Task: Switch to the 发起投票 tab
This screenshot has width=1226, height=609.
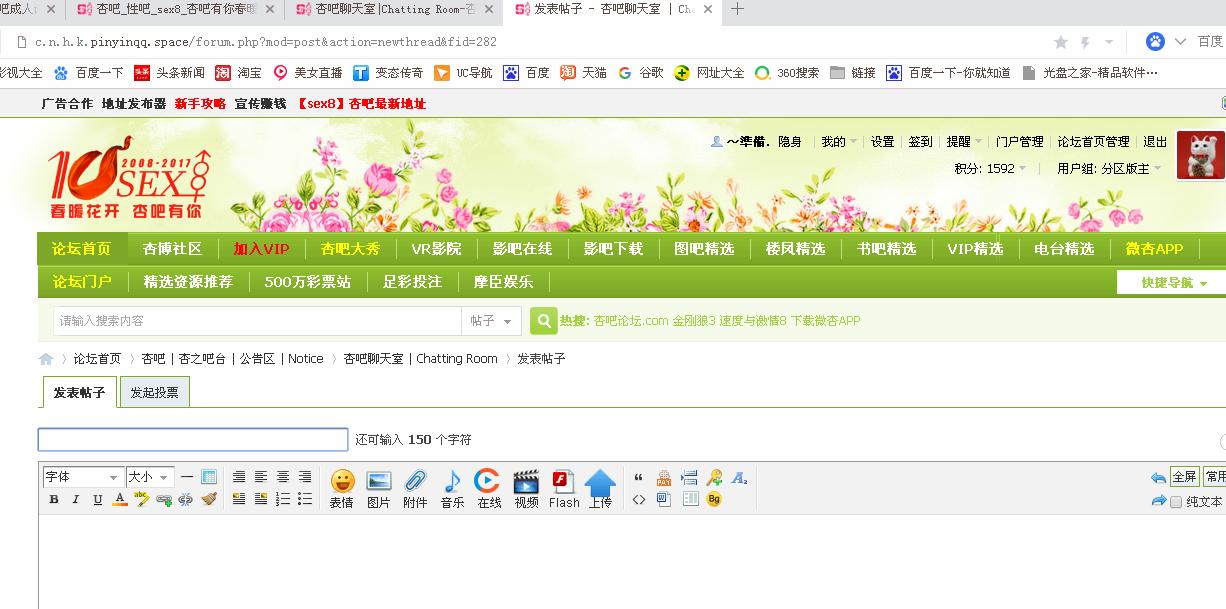Action: click(x=155, y=393)
